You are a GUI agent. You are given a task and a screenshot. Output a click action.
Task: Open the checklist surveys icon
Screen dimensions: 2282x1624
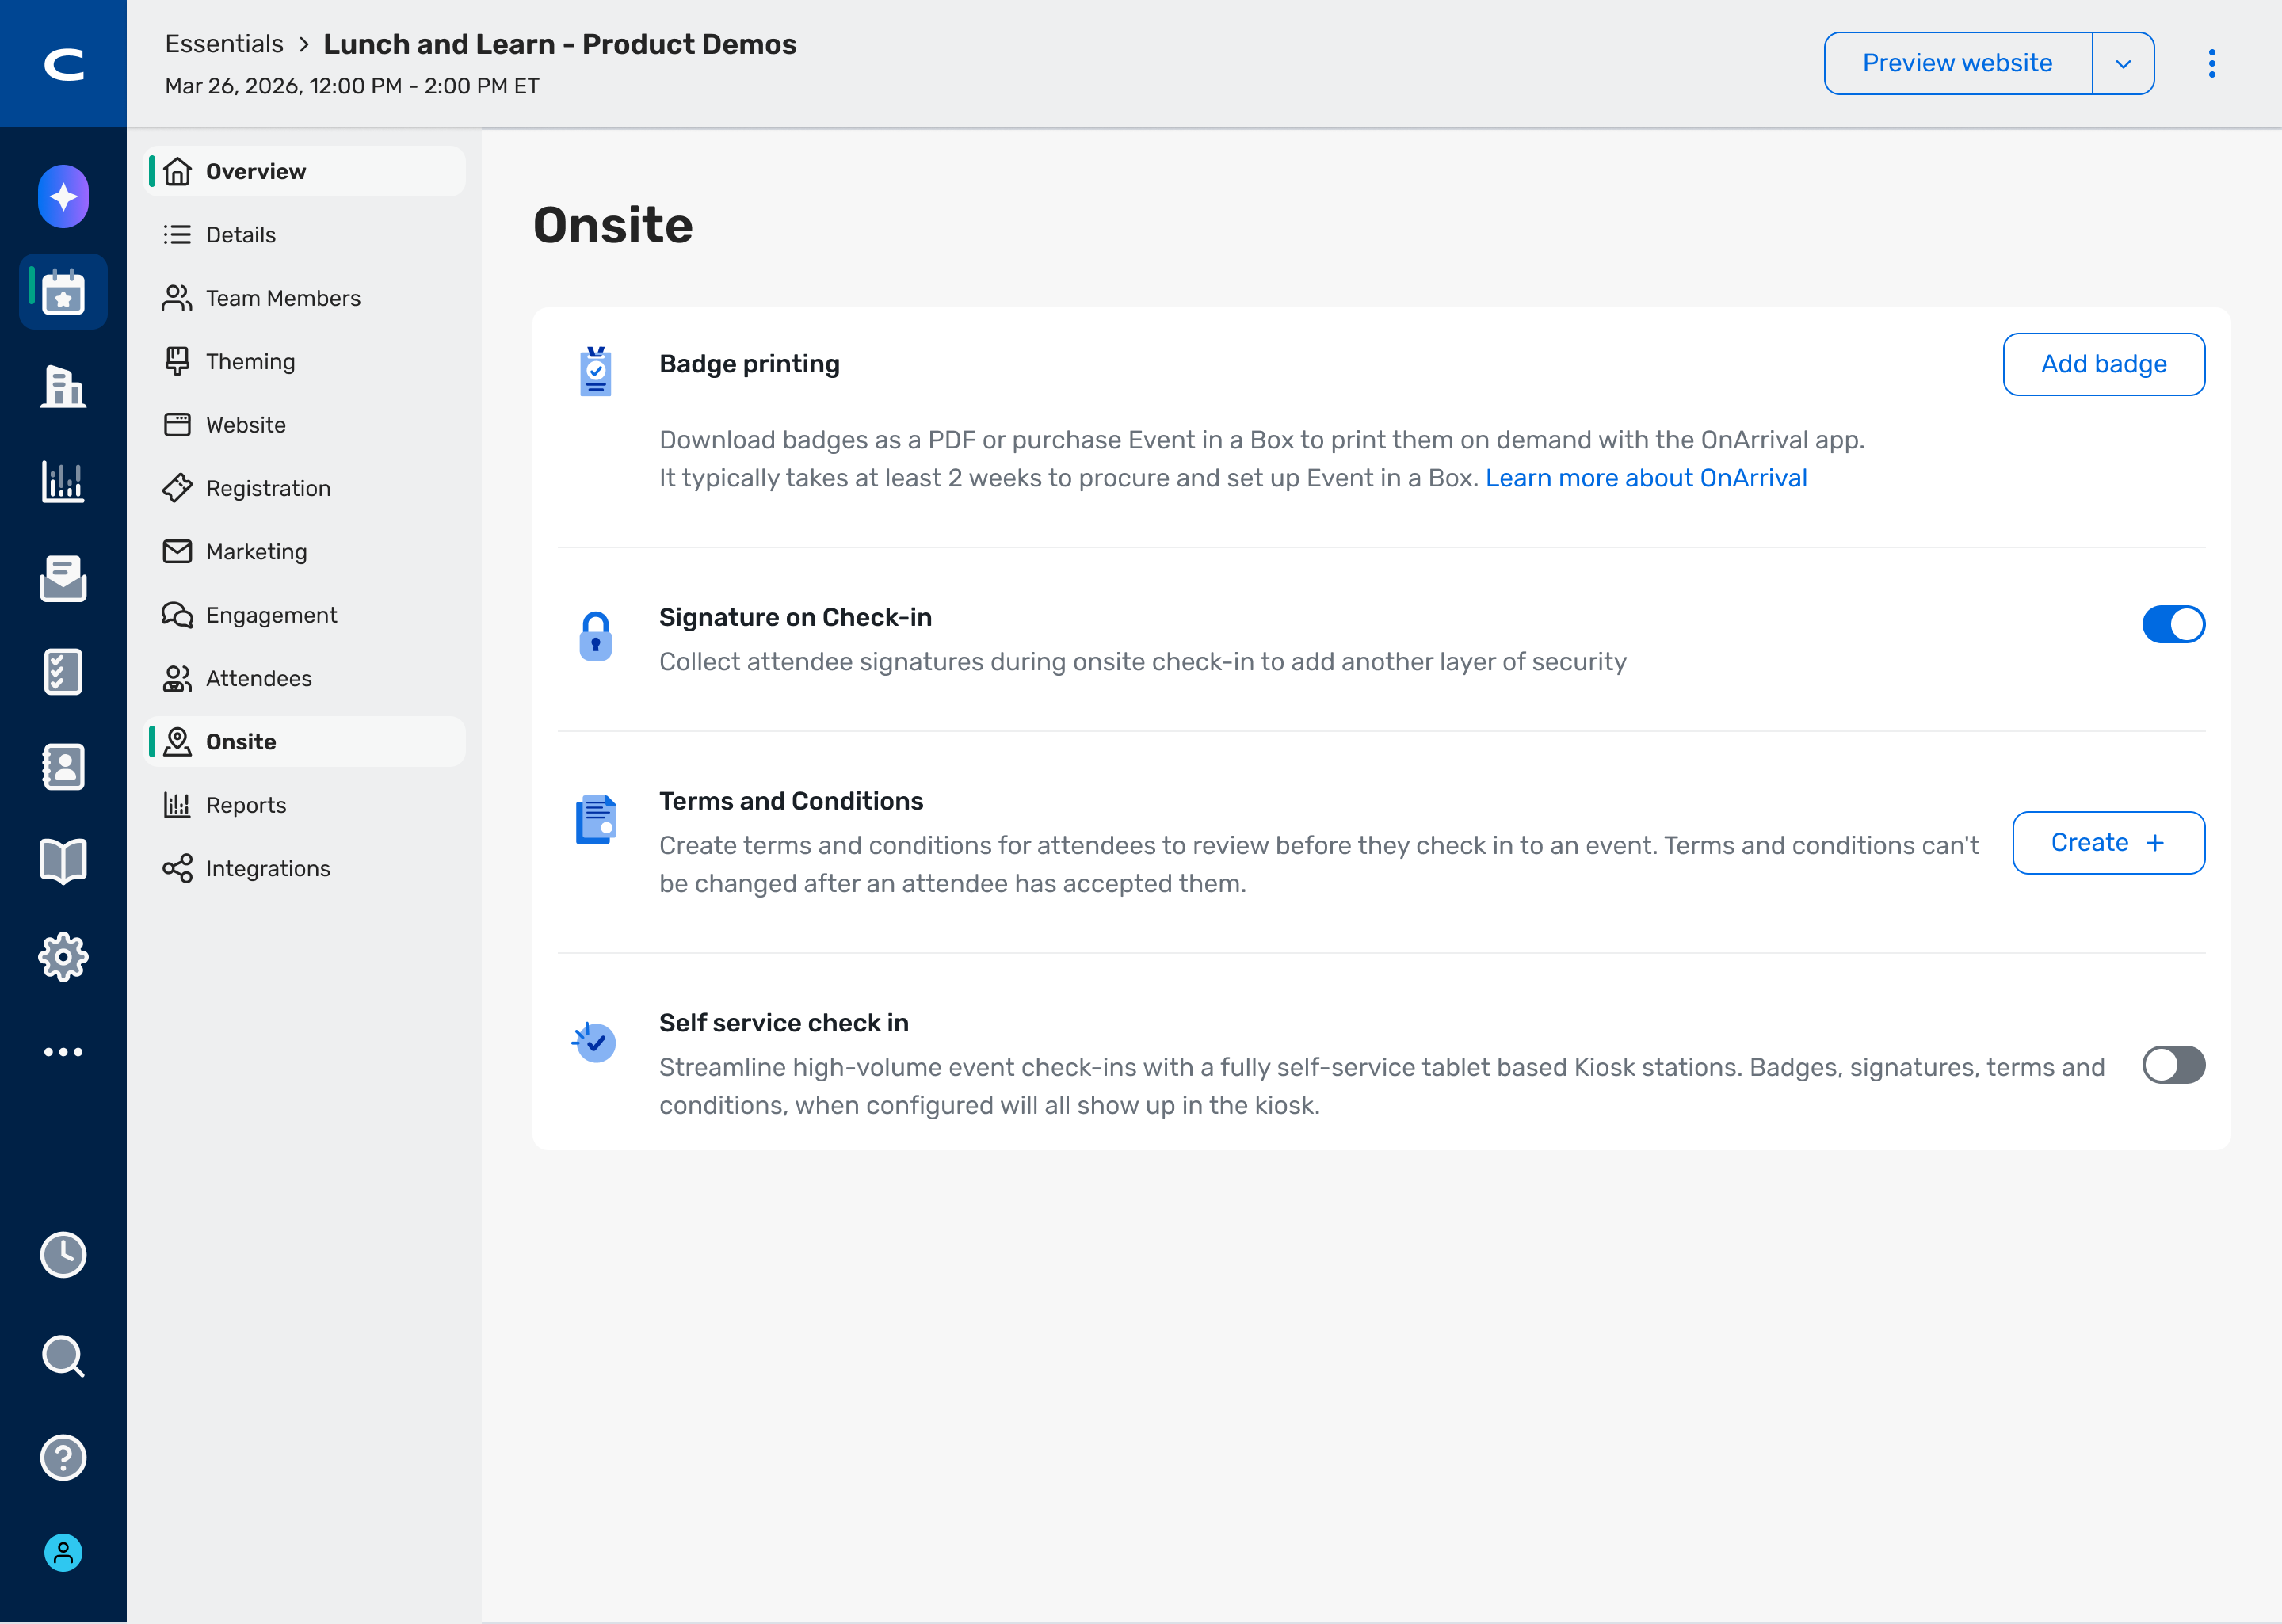[x=63, y=672]
